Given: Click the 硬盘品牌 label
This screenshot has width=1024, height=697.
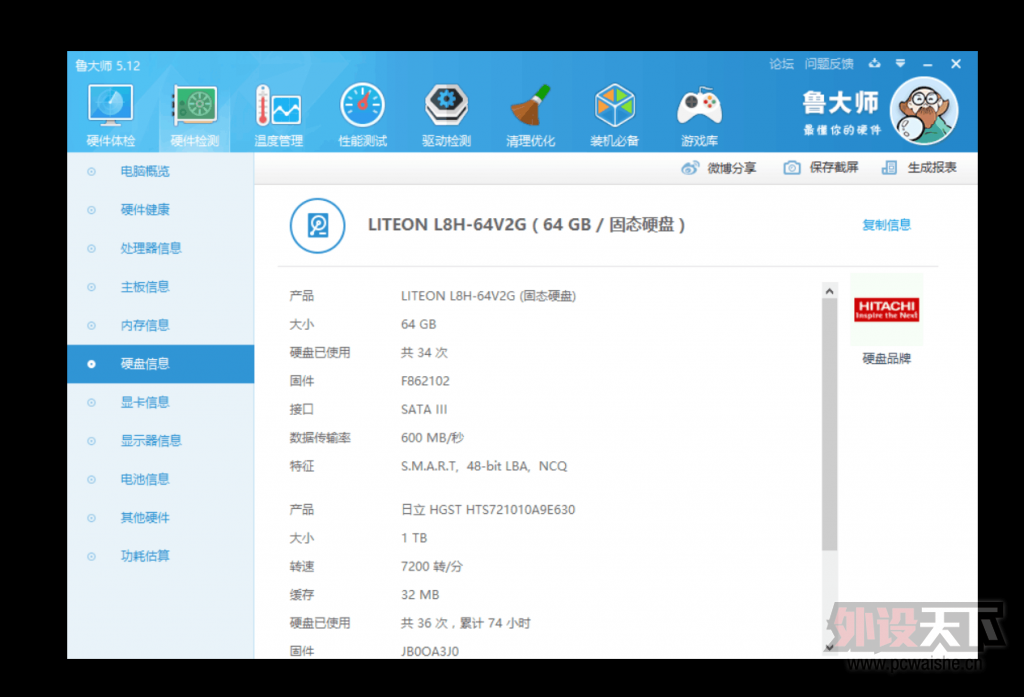Looking at the screenshot, I should tap(886, 359).
